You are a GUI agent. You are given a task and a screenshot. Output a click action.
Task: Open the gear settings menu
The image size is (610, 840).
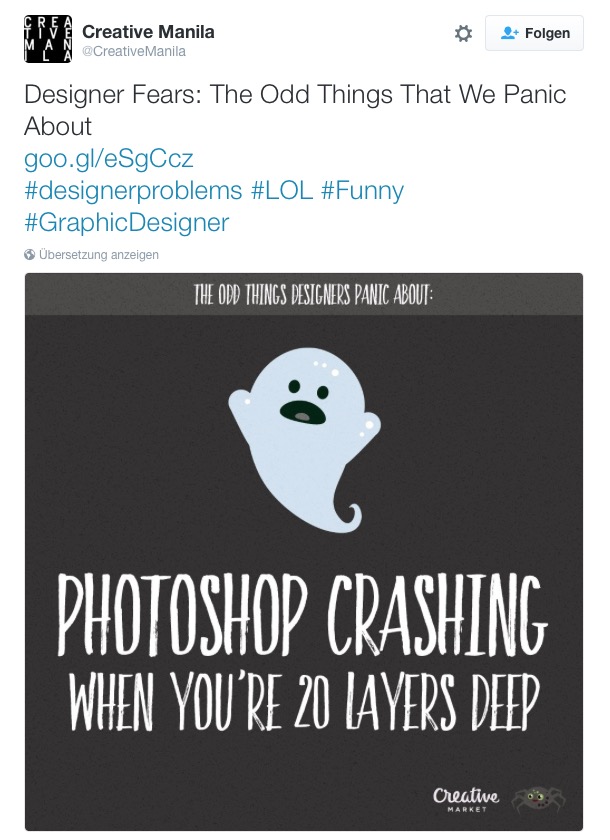463,33
